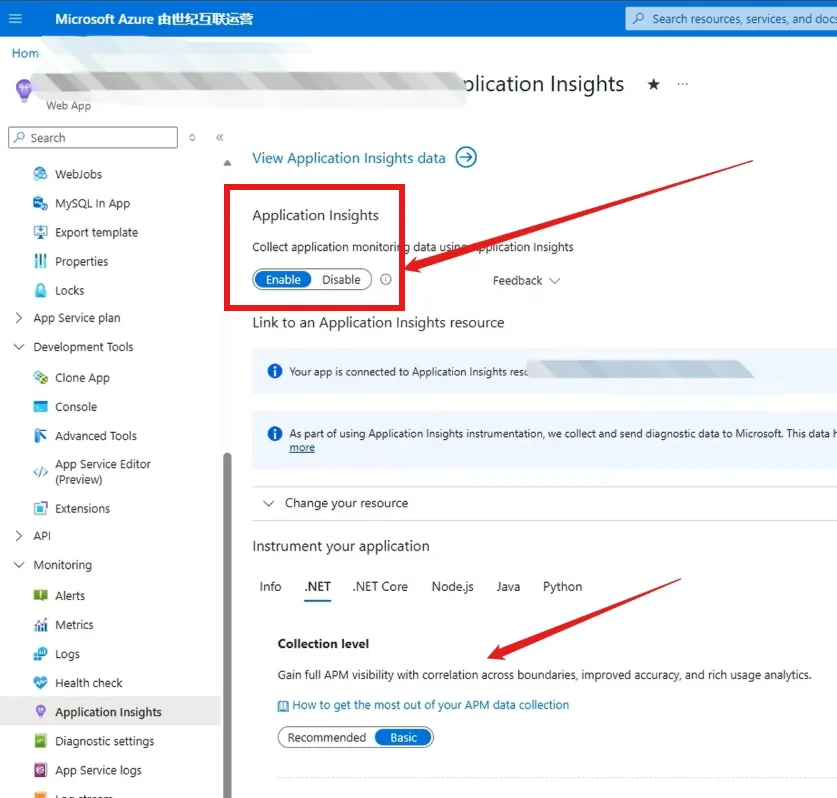This screenshot has width=837, height=798.
Task: Open the Feedback dropdown
Action: tap(526, 281)
